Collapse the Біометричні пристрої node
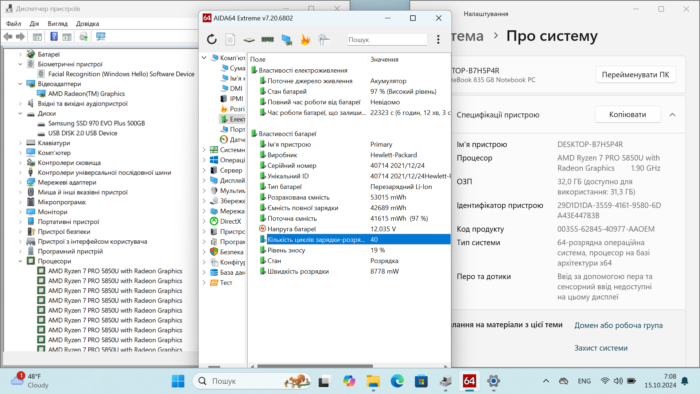 coord(21,64)
